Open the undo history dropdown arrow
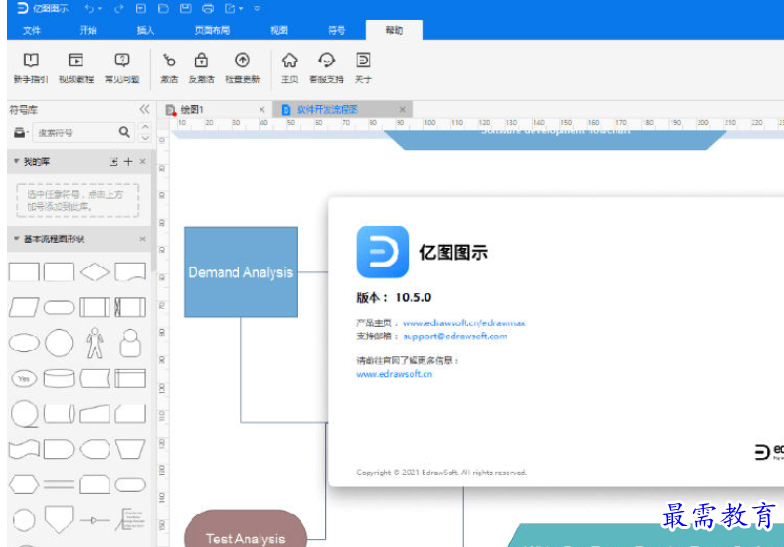The width and height of the screenshot is (784, 547). 100,8
